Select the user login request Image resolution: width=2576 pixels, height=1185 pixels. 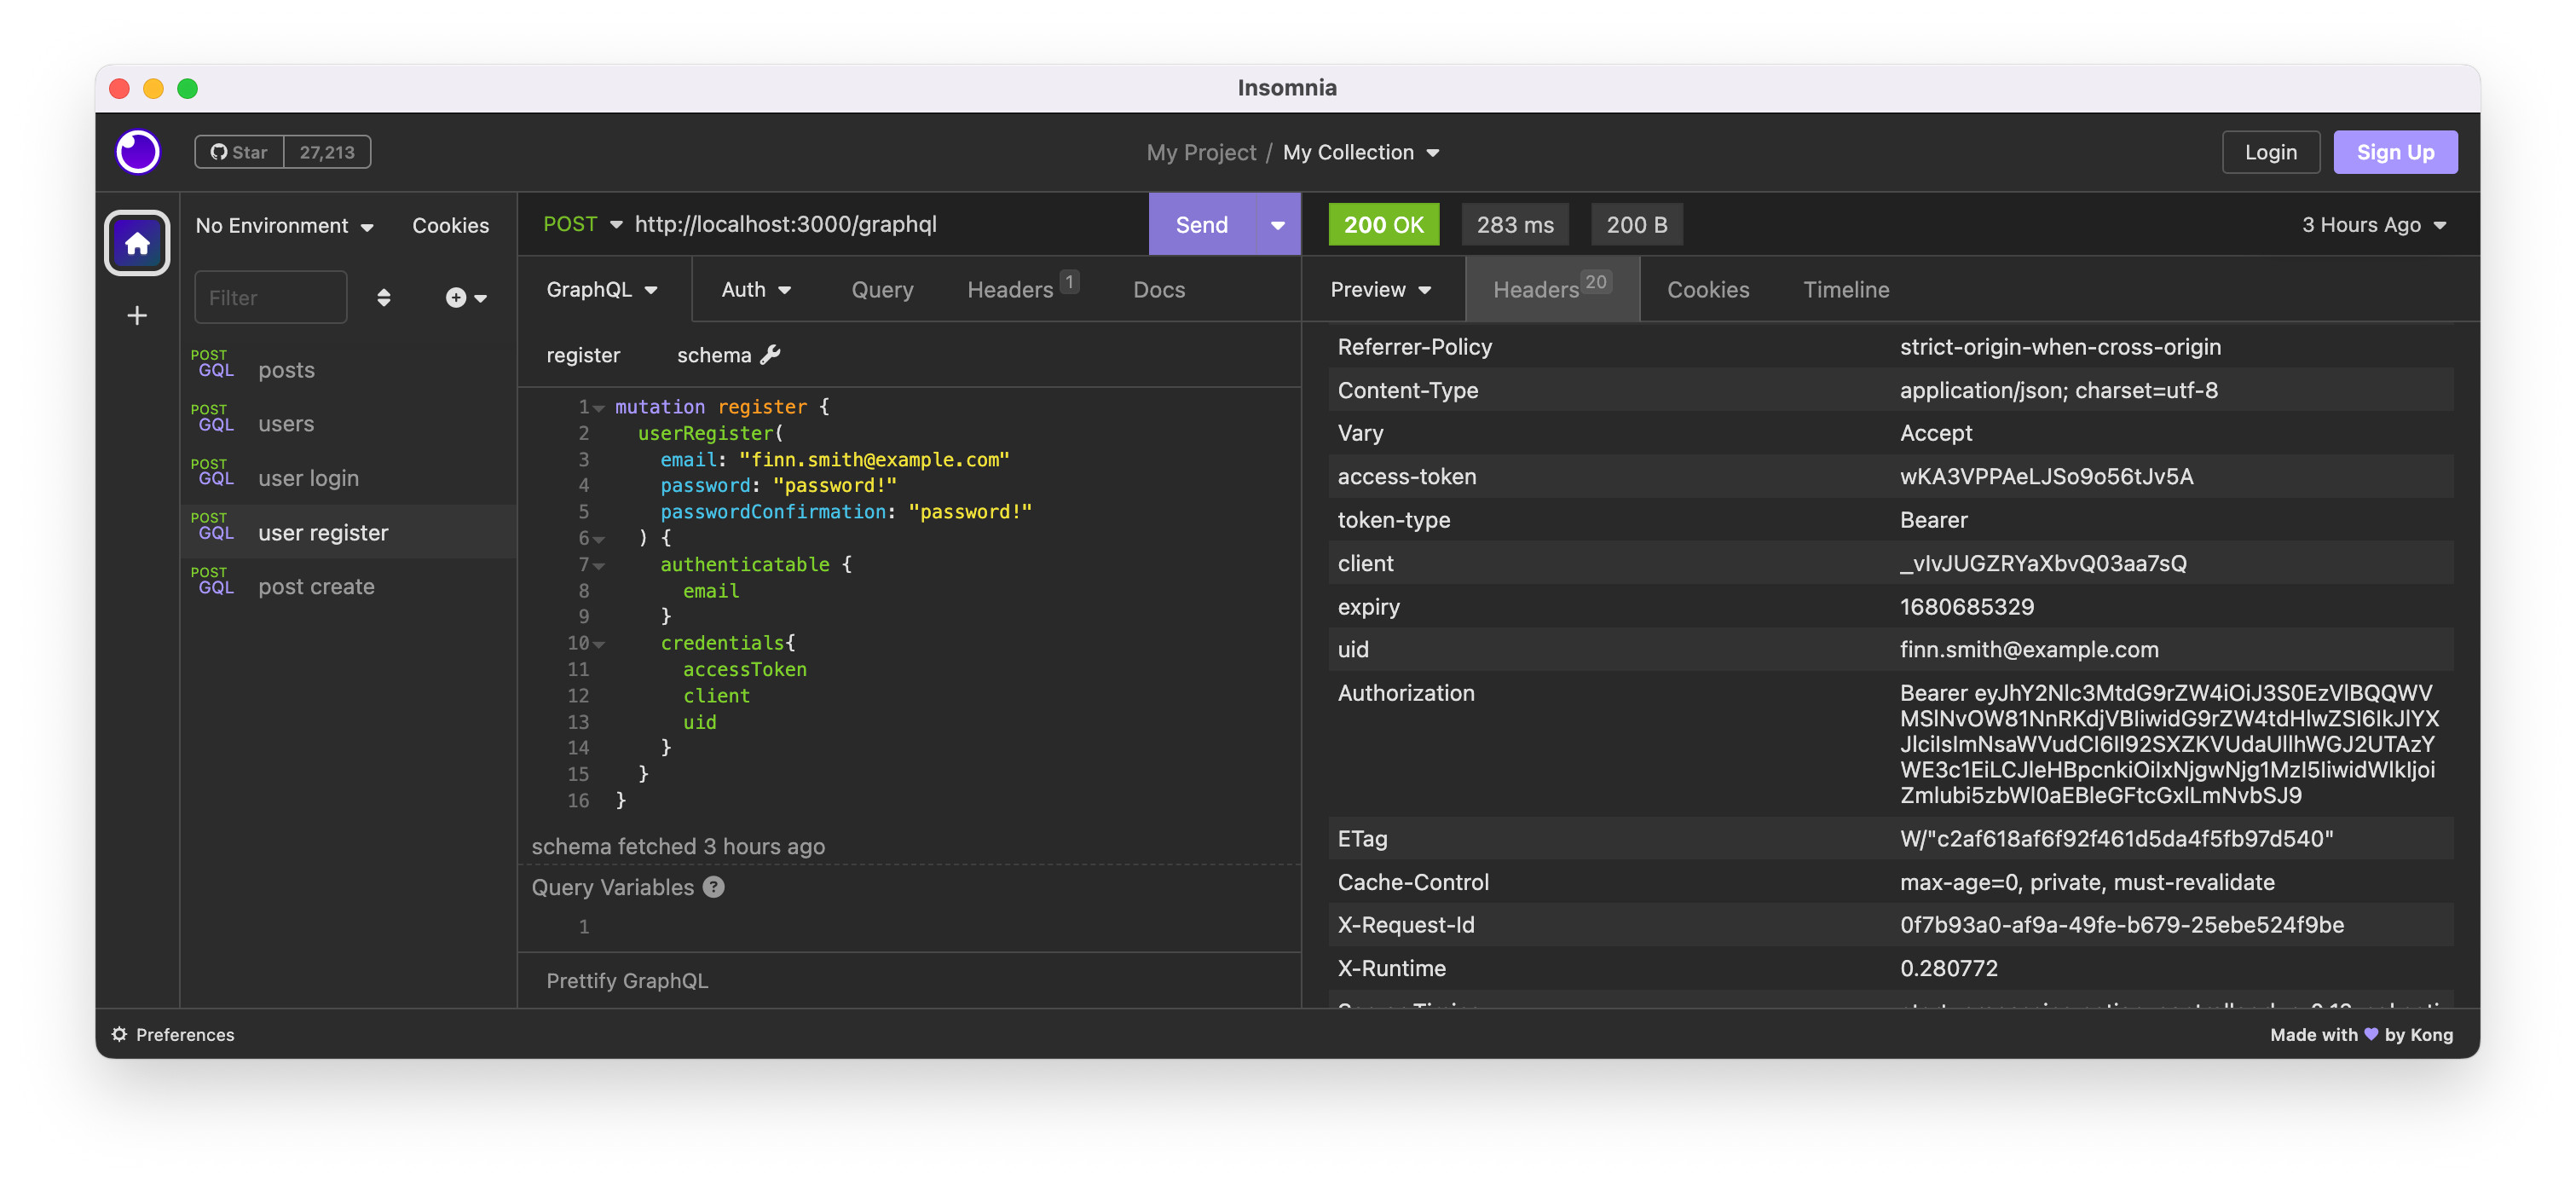(x=348, y=478)
